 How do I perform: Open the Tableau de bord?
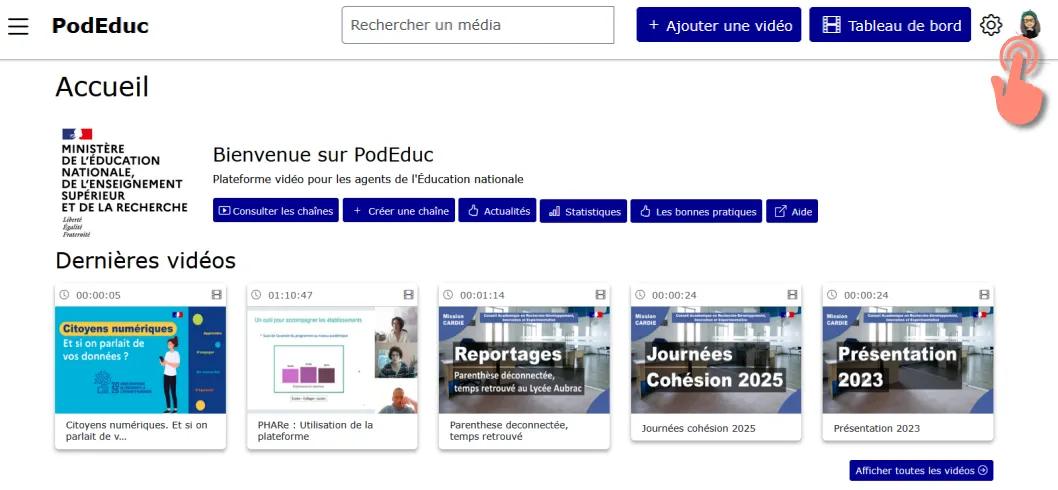(x=890, y=25)
